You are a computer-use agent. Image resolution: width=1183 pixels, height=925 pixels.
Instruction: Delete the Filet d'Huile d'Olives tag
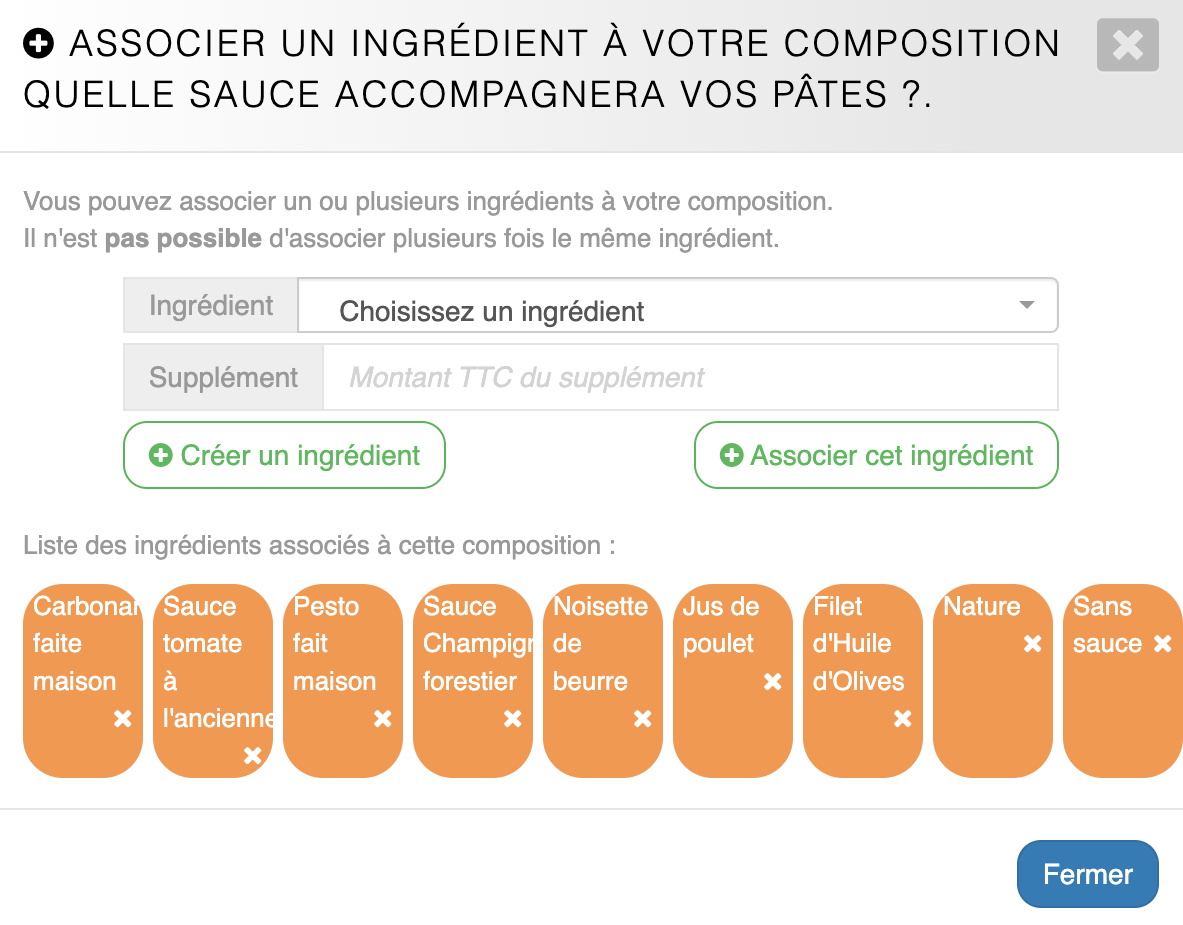tap(902, 719)
